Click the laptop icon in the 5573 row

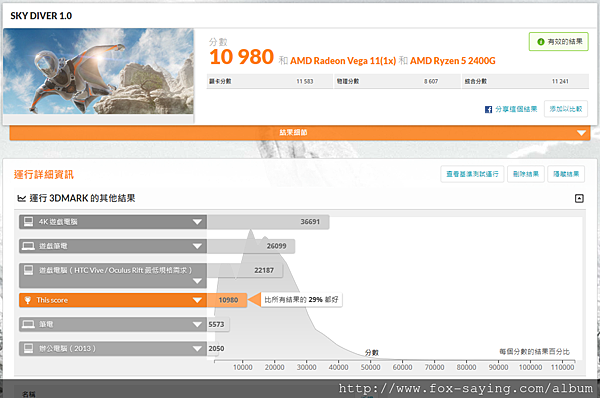click(28, 325)
